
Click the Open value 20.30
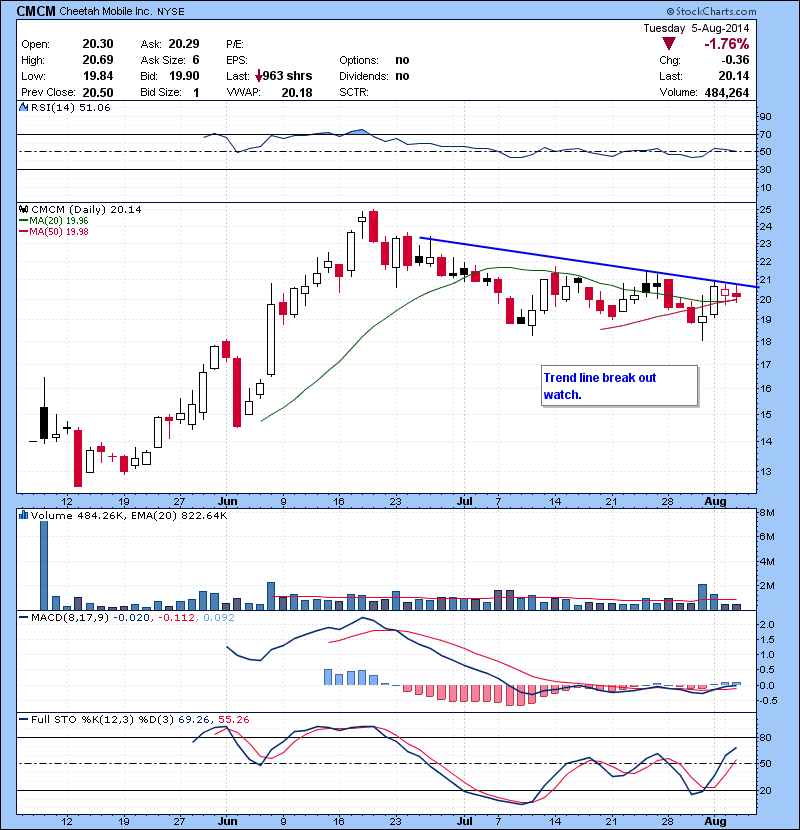(x=98, y=44)
